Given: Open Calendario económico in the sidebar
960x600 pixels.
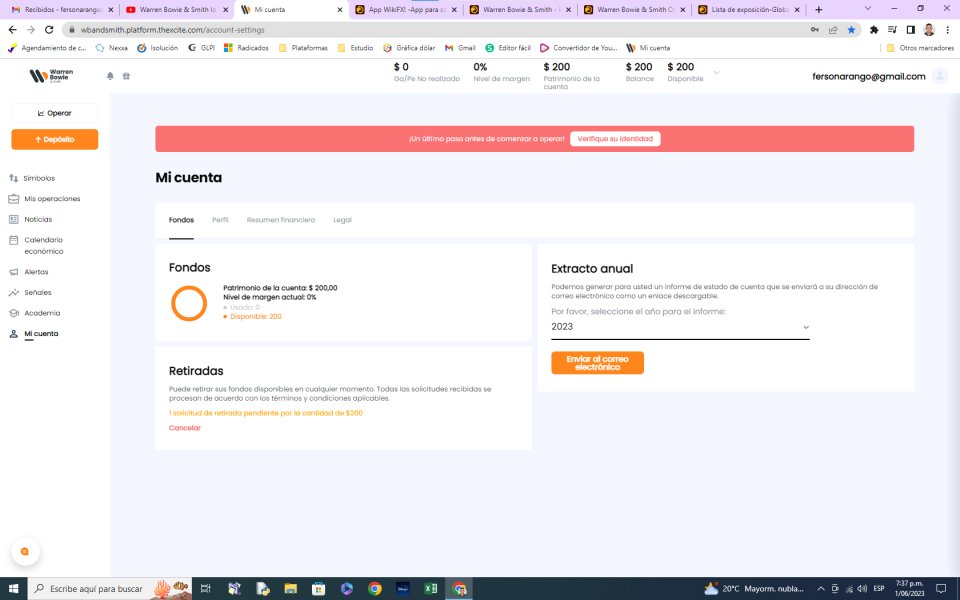Looking at the screenshot, I should click(43, 246).
